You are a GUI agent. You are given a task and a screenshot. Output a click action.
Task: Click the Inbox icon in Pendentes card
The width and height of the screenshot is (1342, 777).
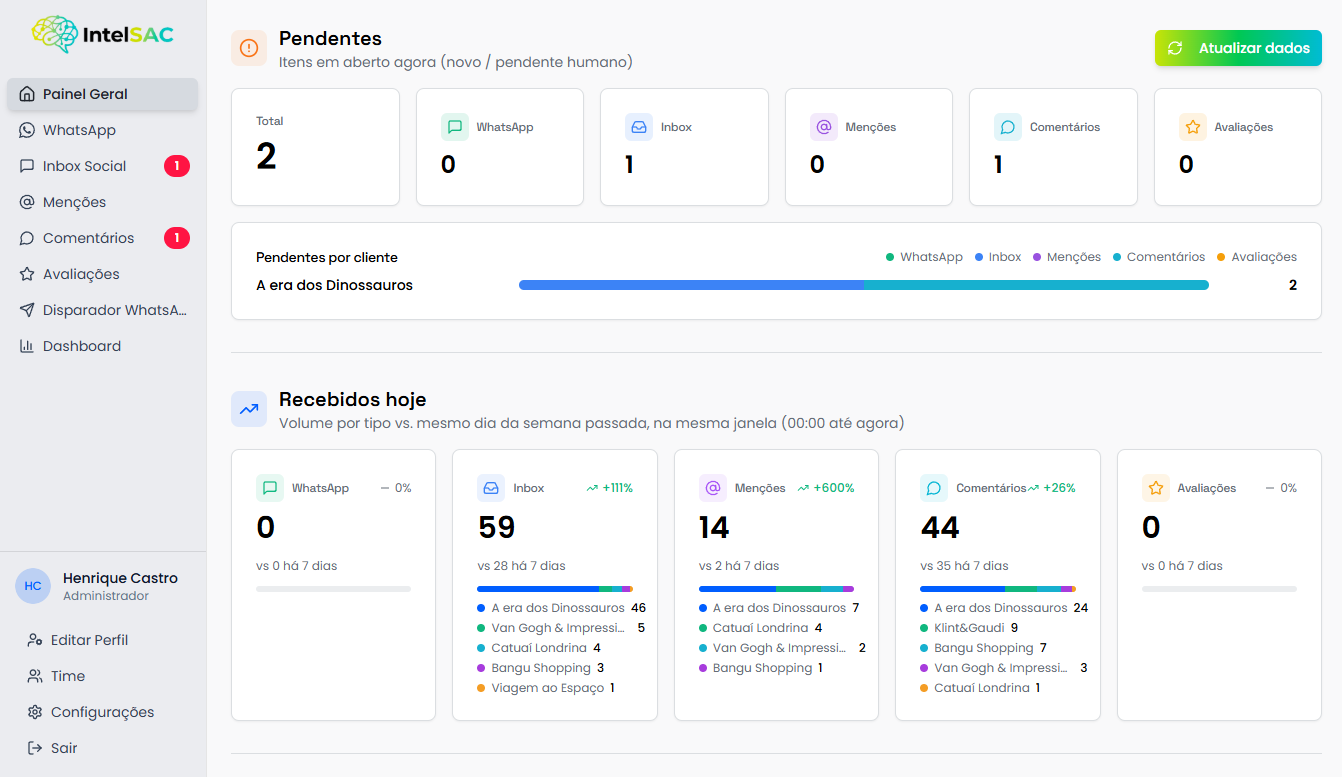coord(639,127)
